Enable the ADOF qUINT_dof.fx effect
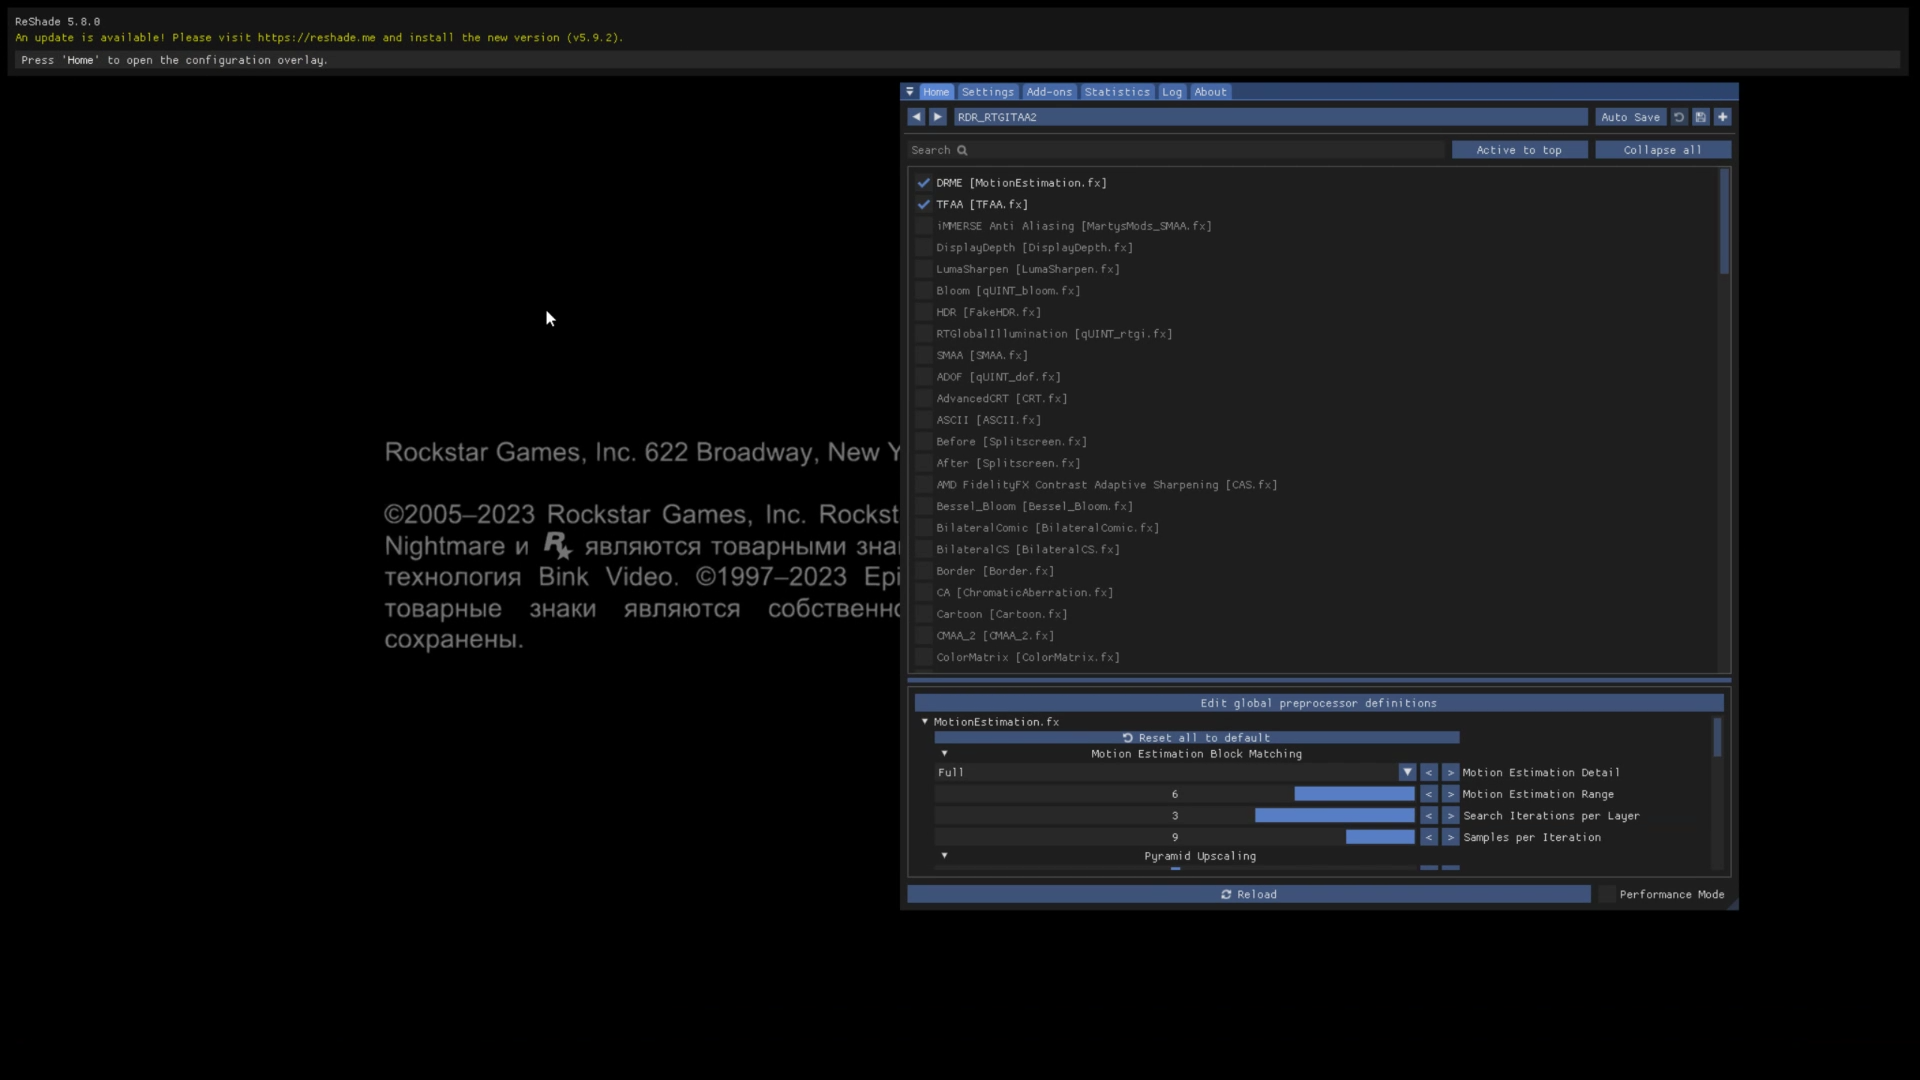The image size is (1920, 1080). 924,377
